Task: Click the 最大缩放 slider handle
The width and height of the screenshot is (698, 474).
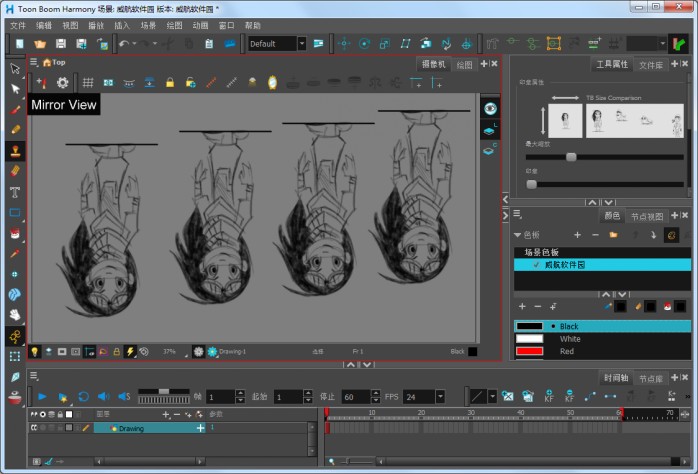Action: 571,157
